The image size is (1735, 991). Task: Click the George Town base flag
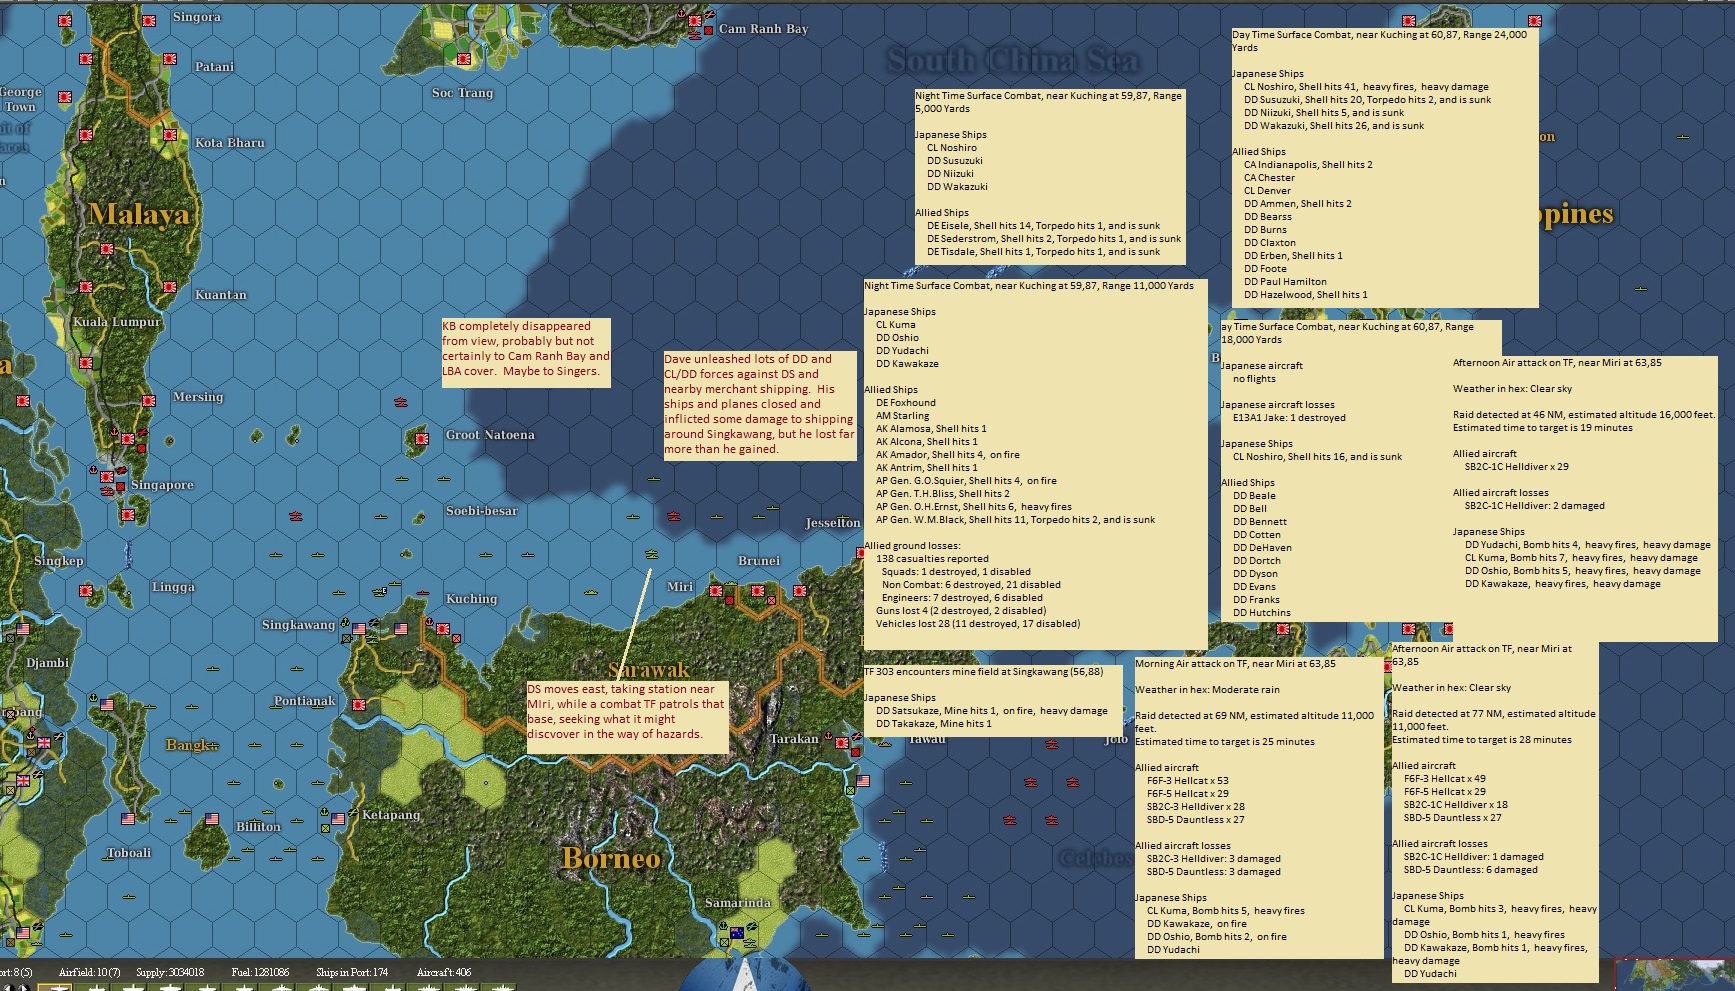pyautogui.click(x=65, y=98)
